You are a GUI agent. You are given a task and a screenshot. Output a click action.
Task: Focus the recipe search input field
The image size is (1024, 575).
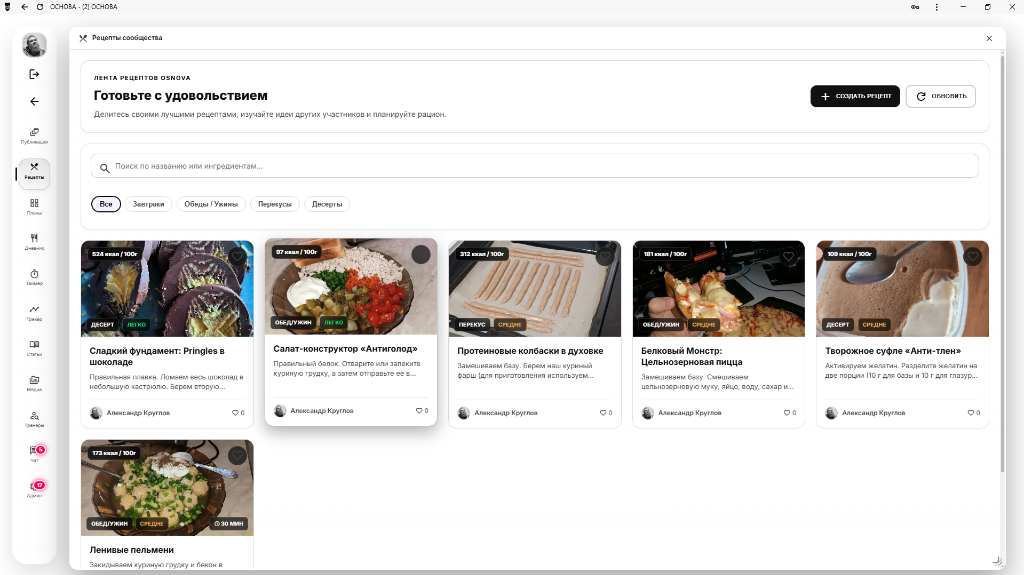coord(535,166)
